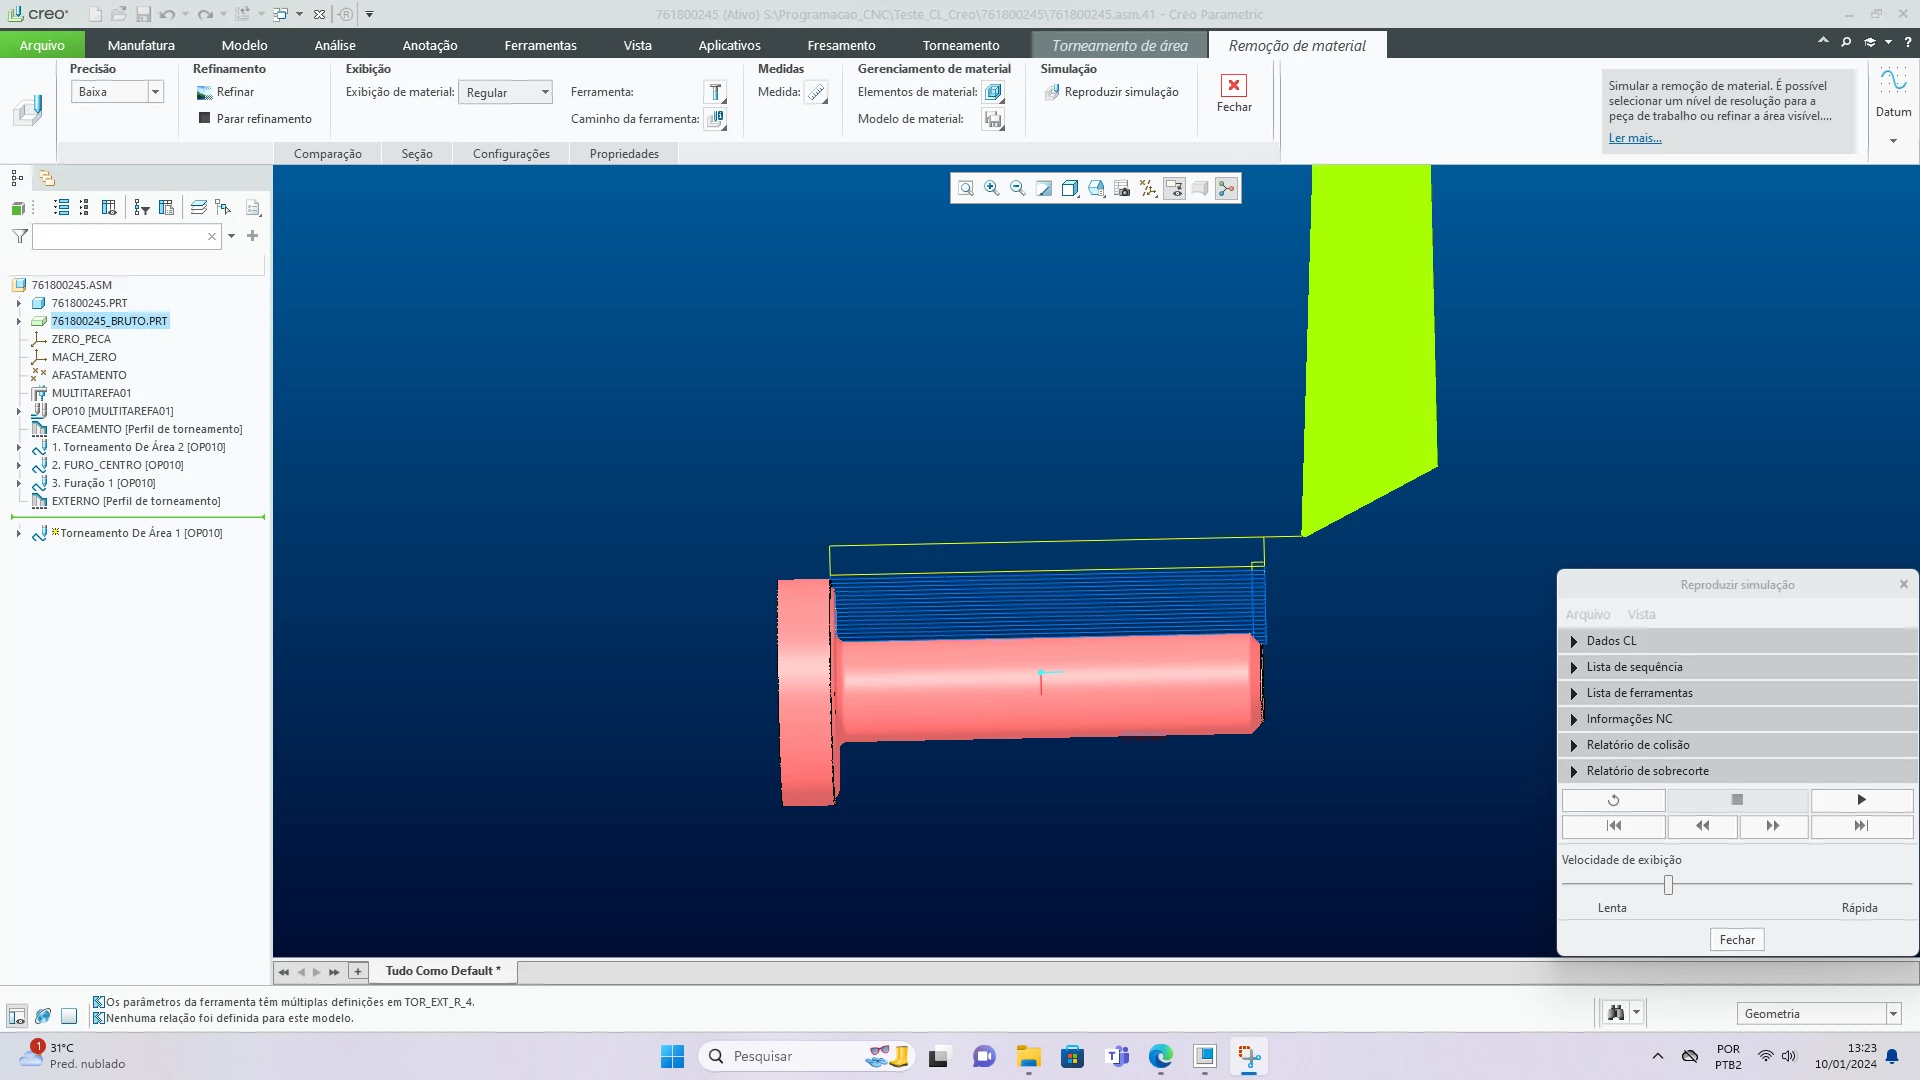The height and width of the screenshot is (1080, 1920).
Task: Open the Torneamento ribbon tab
Action: (x=960, y=45)
